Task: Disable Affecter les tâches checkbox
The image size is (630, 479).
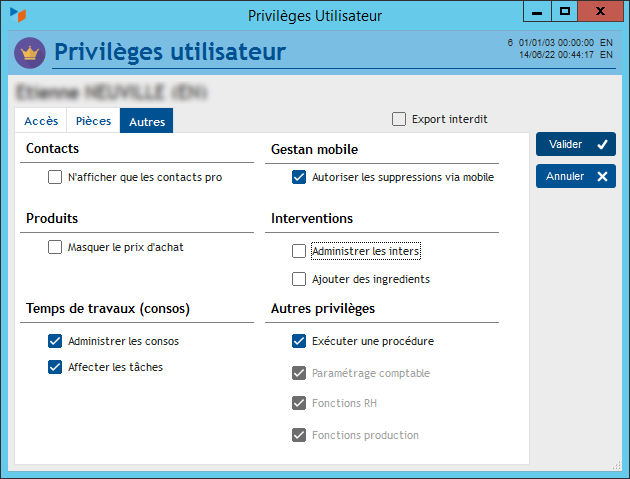Action: (x=55, y=367)
